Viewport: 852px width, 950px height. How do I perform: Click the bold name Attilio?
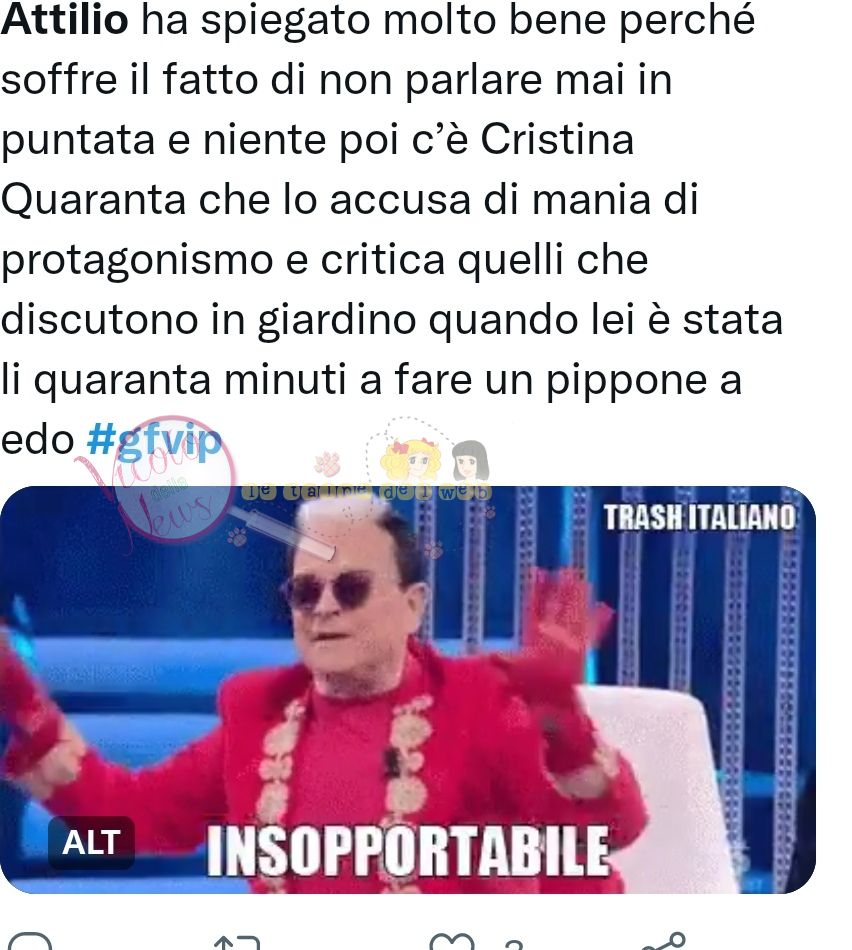[x=64, y=19]
